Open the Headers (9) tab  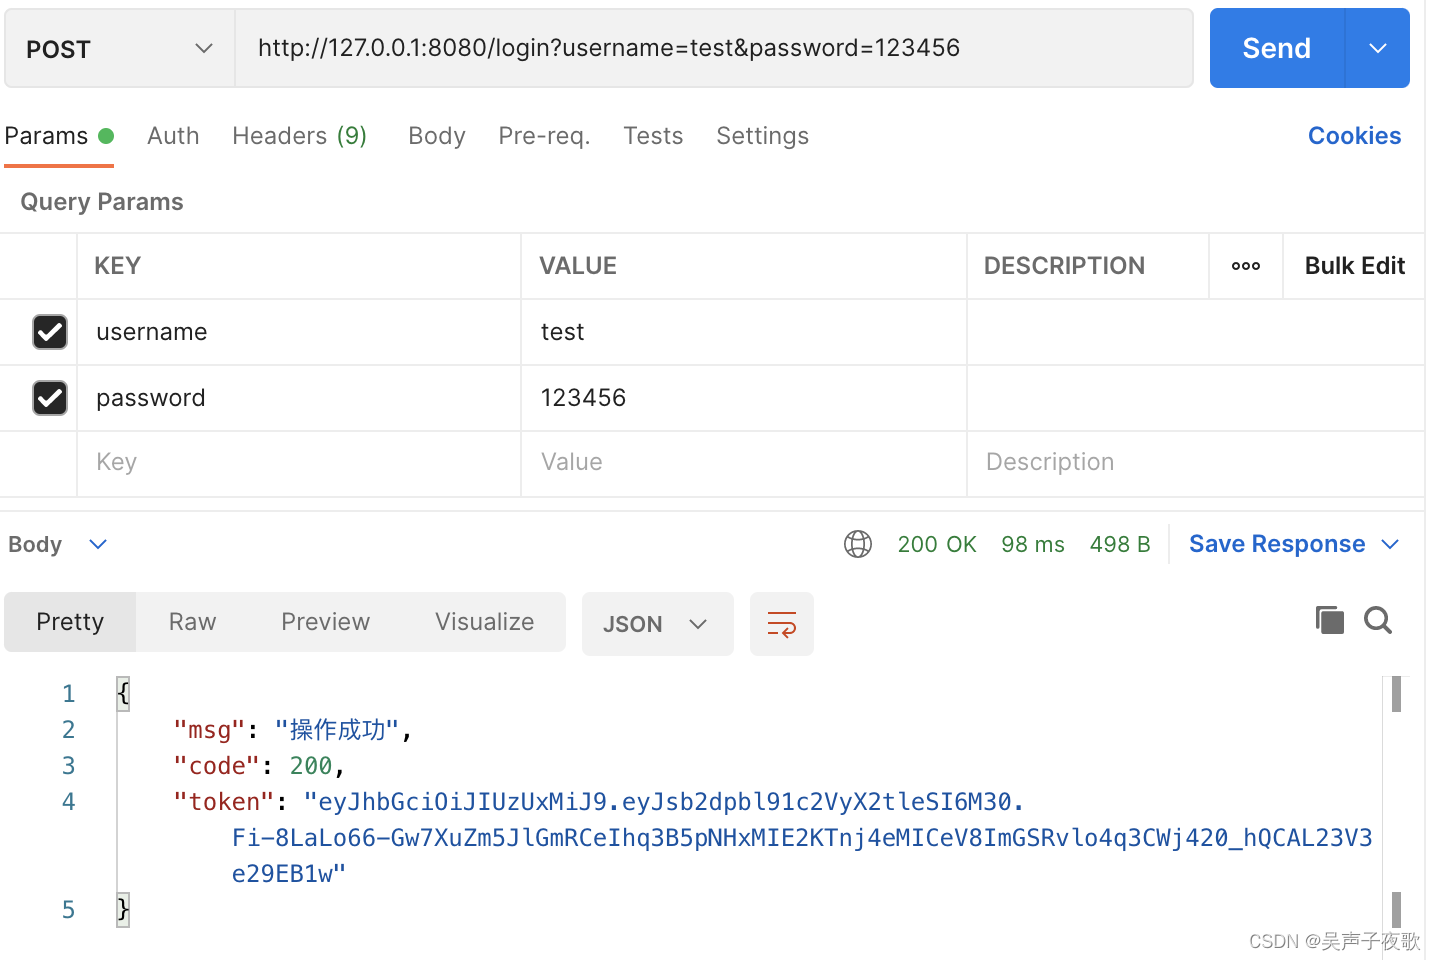(300, 136)
